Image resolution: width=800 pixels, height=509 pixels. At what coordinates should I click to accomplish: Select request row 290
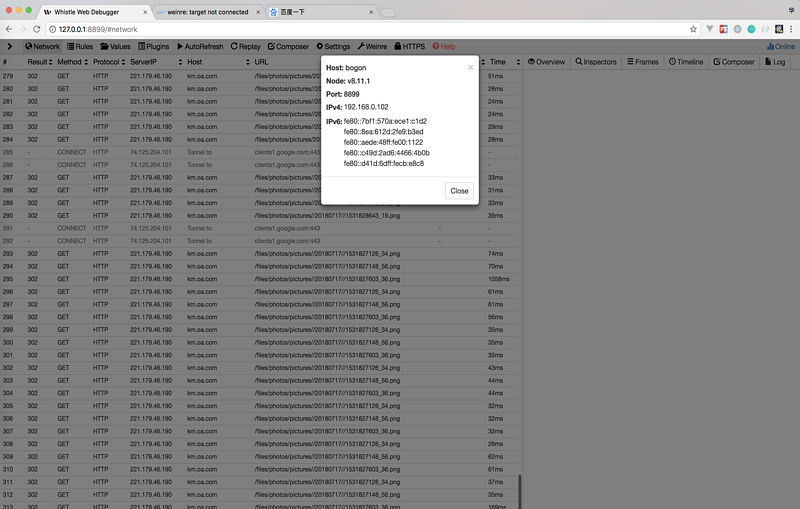(x=259, y=216)
